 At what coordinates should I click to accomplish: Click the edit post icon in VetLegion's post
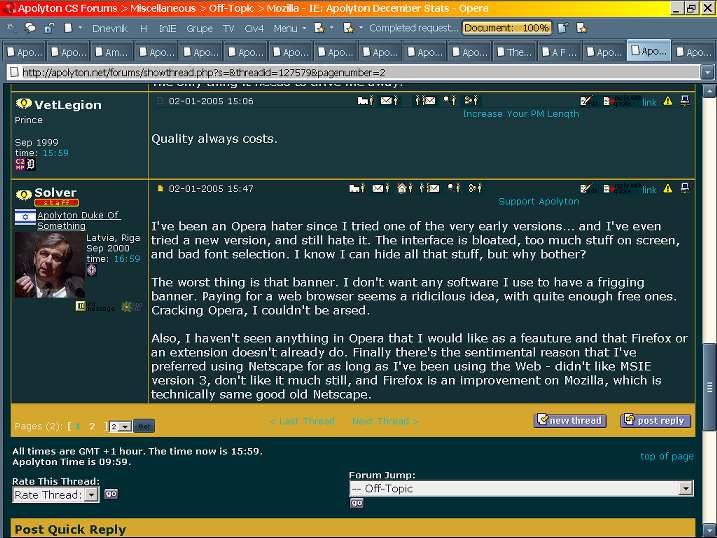[586, 101]
